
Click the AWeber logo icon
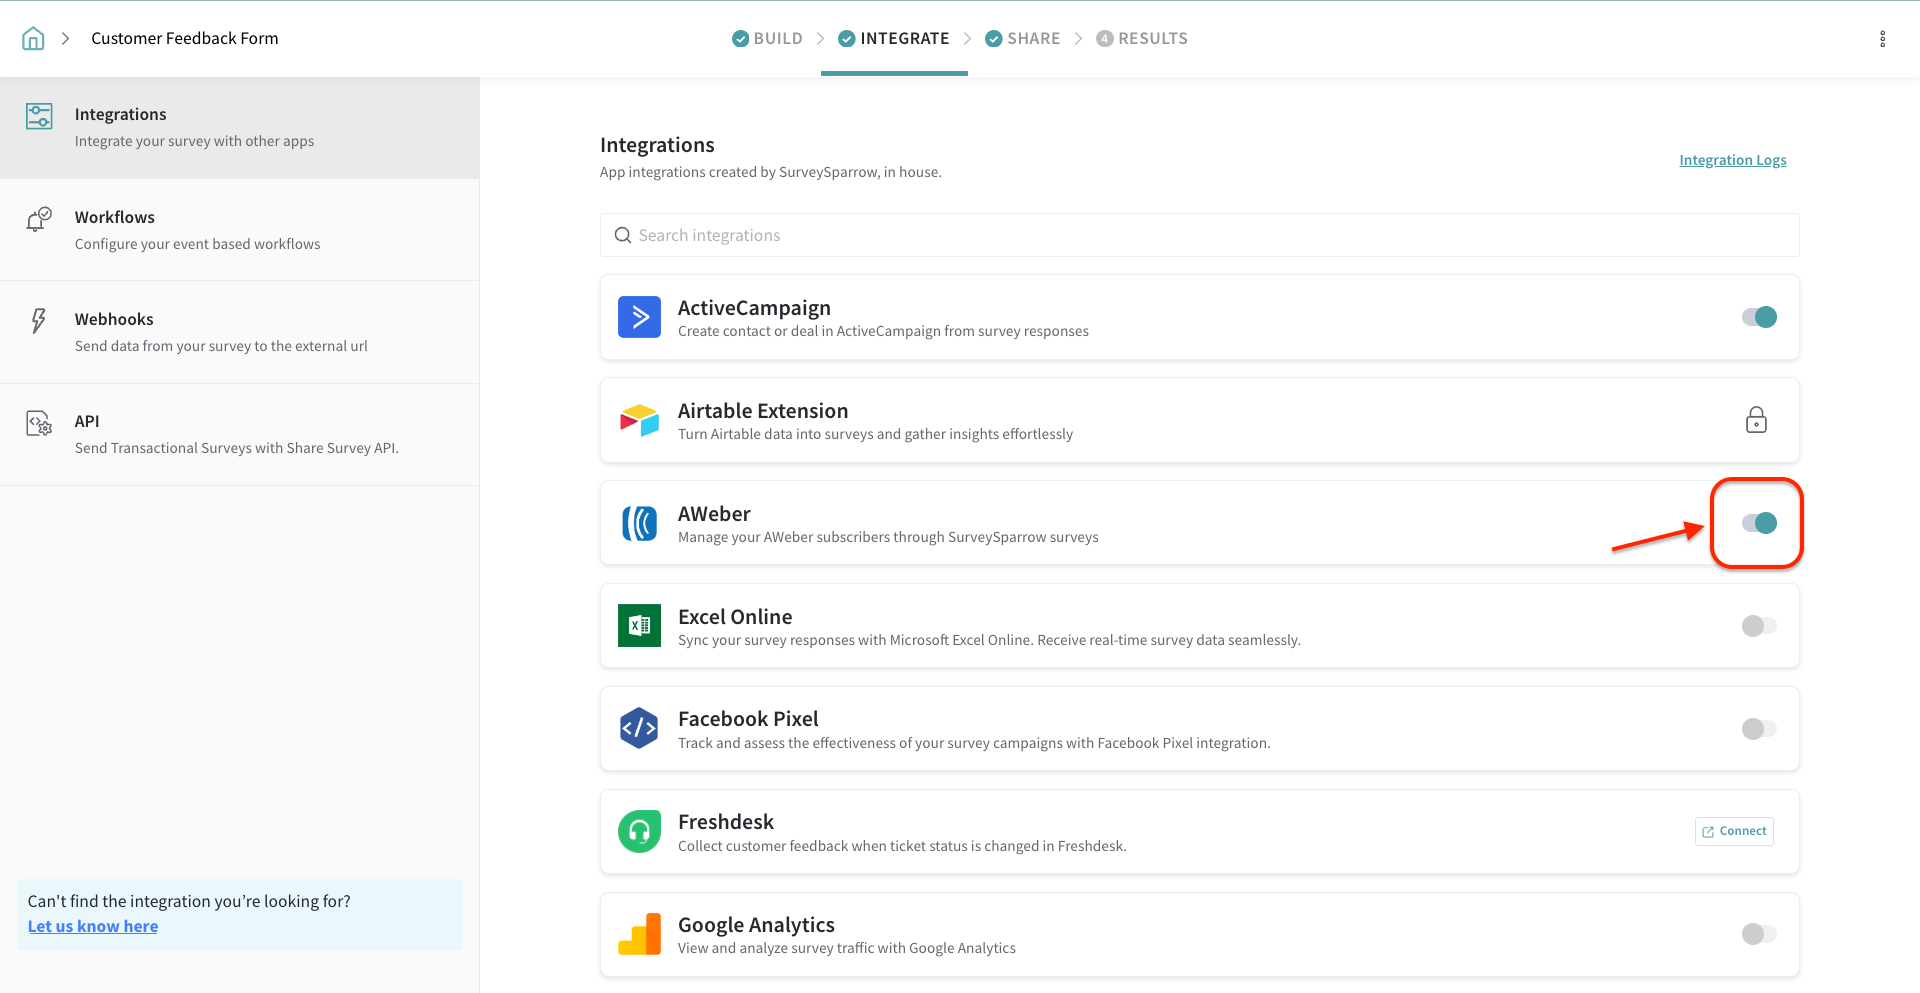[x=639, y=523]
